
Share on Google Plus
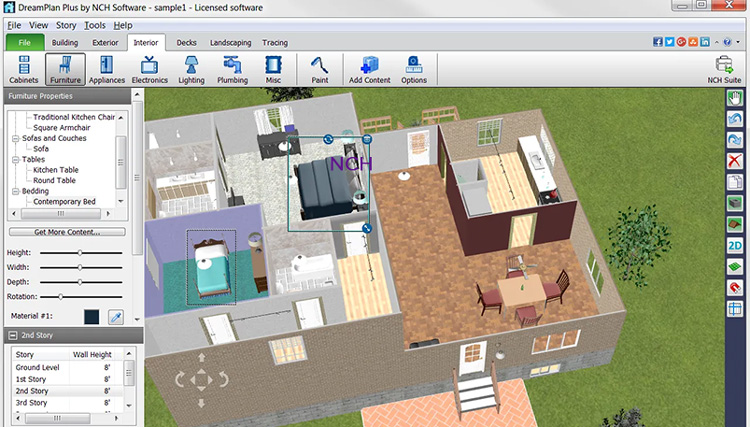681,42
